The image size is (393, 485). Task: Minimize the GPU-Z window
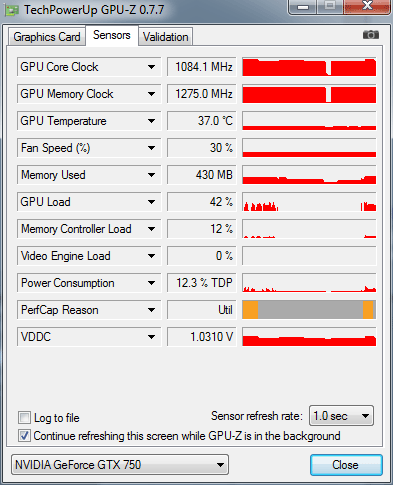point(303,6)
